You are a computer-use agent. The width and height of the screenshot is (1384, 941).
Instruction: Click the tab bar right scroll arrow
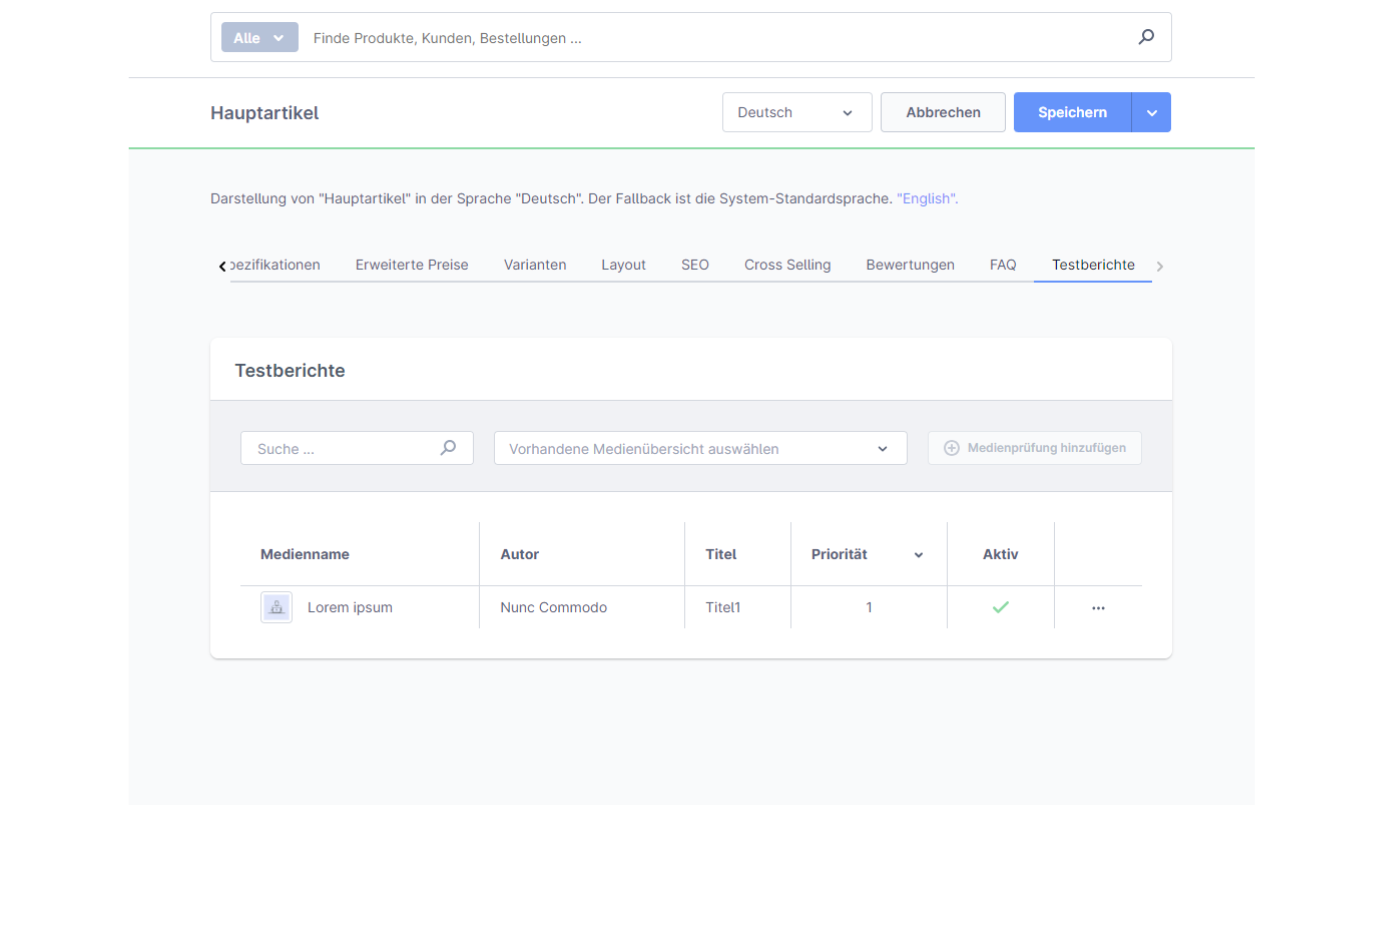[x=1160, y=266]
